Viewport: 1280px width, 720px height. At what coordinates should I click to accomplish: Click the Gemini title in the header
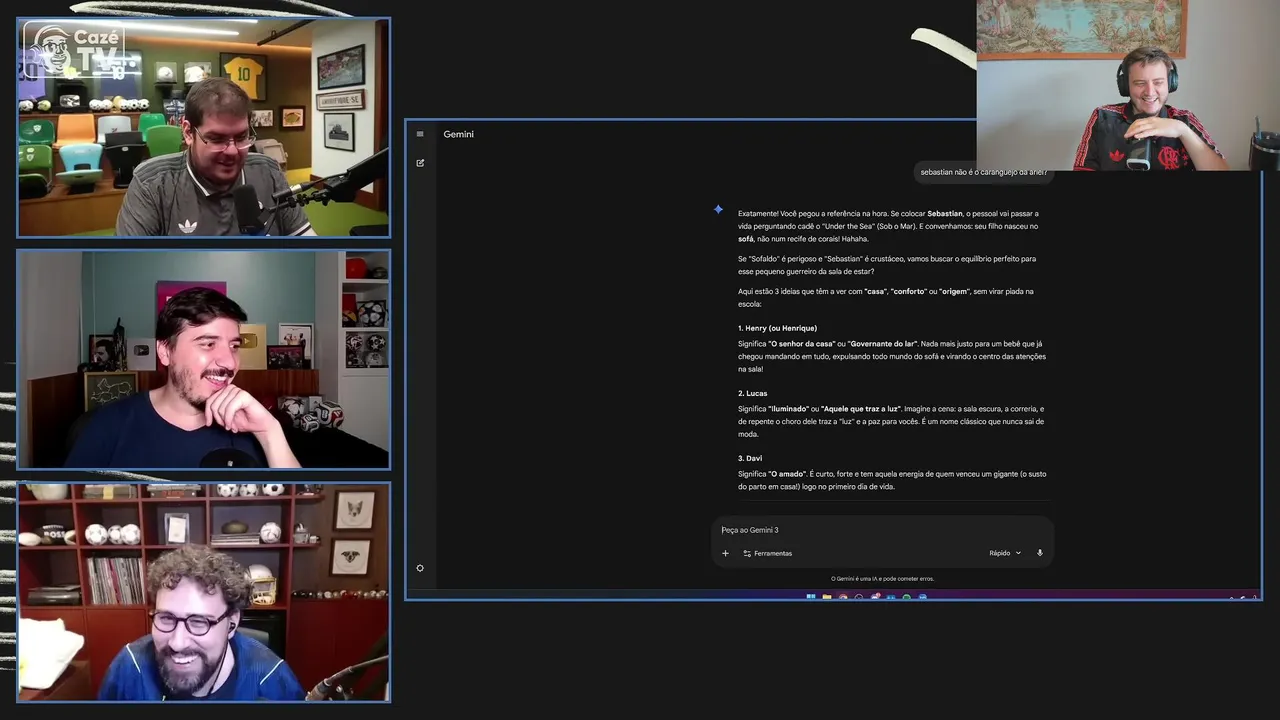click(x=459, y=134)
